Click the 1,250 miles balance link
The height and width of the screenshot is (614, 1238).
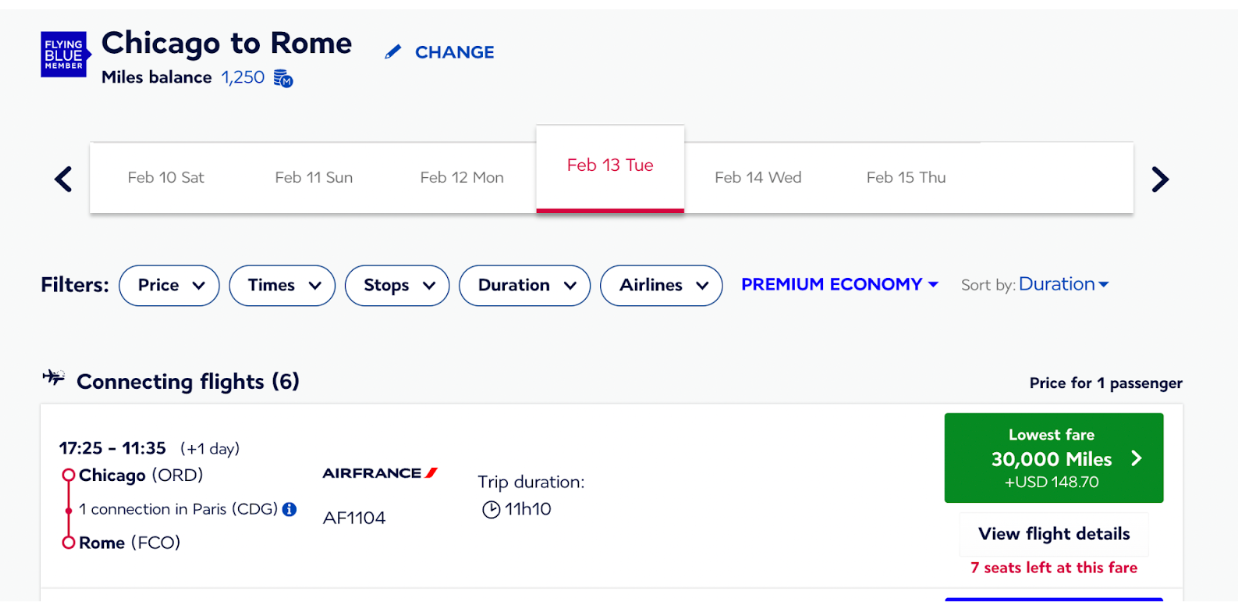point(243,77)
